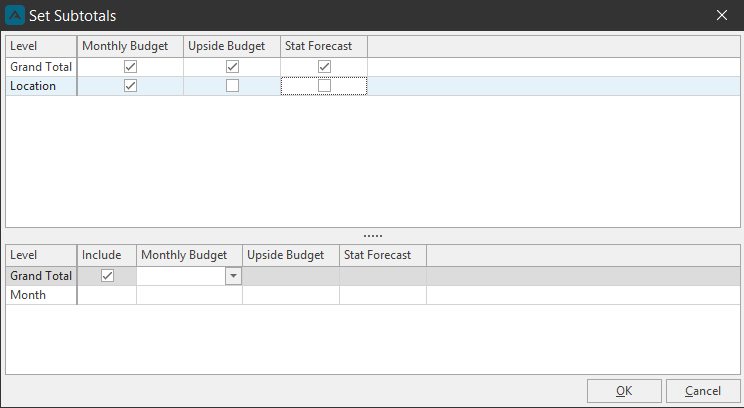Close the Set Subtotals dialog

[x=722, y=15]
